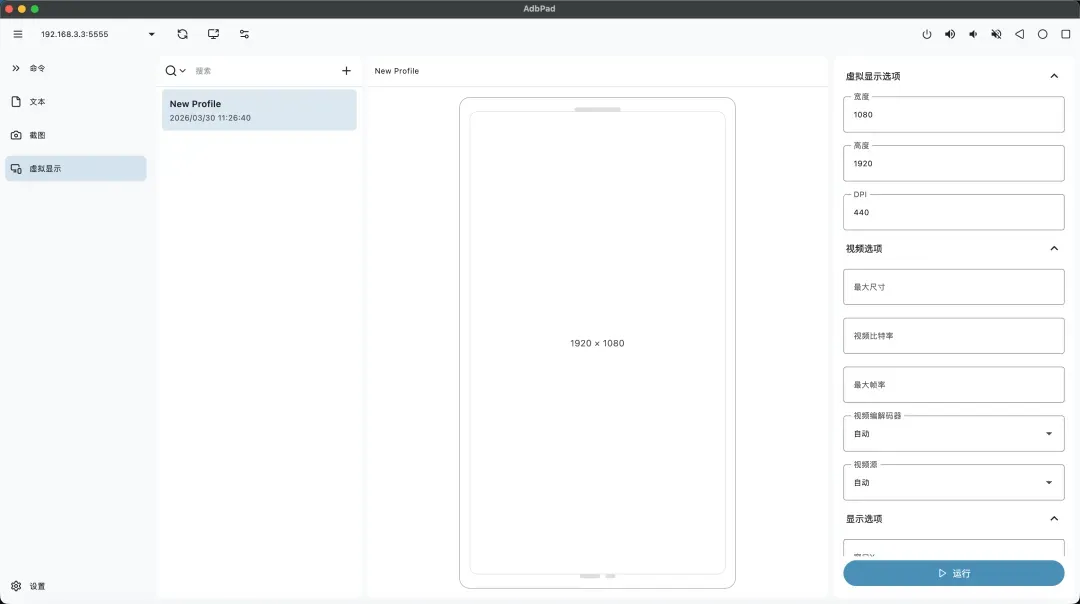The width and height of the screenshot is (1080, 604).
Task: Open device selector 192.168.3.3:5555
Action: point(98,34)
